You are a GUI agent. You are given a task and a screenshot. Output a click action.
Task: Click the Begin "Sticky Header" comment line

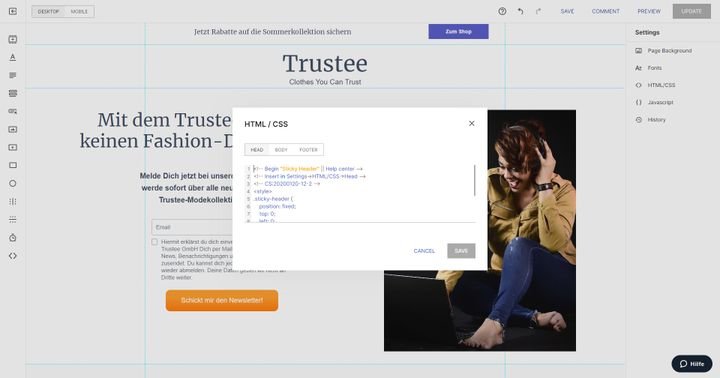[308, 169]
